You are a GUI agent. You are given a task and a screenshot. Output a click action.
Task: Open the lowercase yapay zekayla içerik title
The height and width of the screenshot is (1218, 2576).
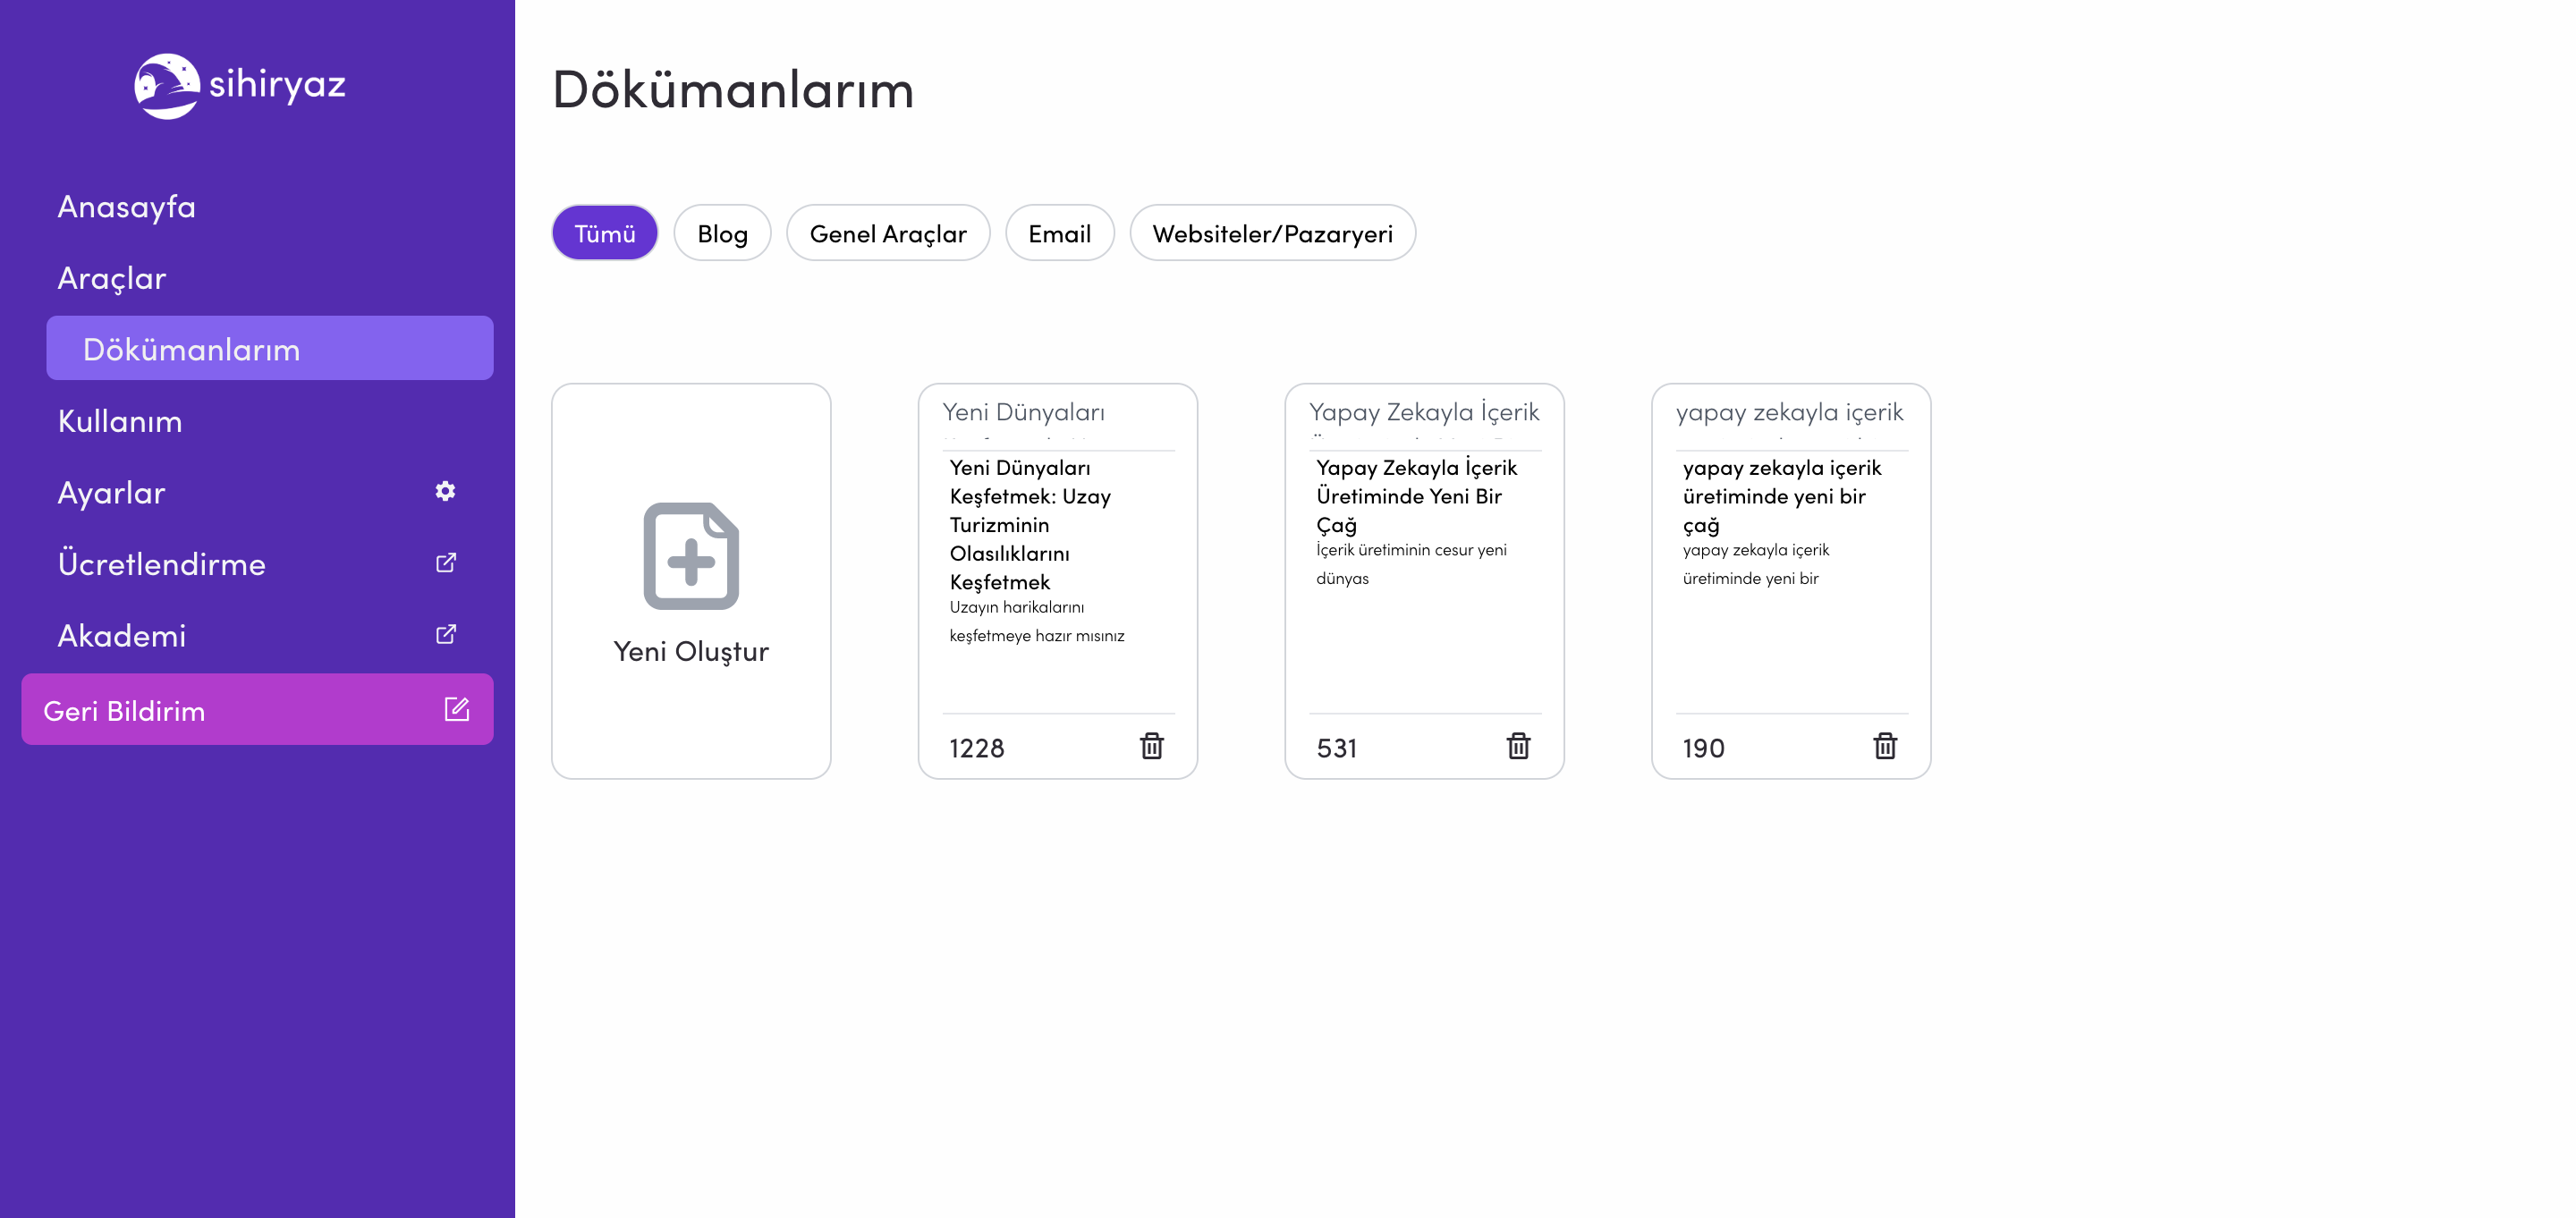coord(1790,412)
